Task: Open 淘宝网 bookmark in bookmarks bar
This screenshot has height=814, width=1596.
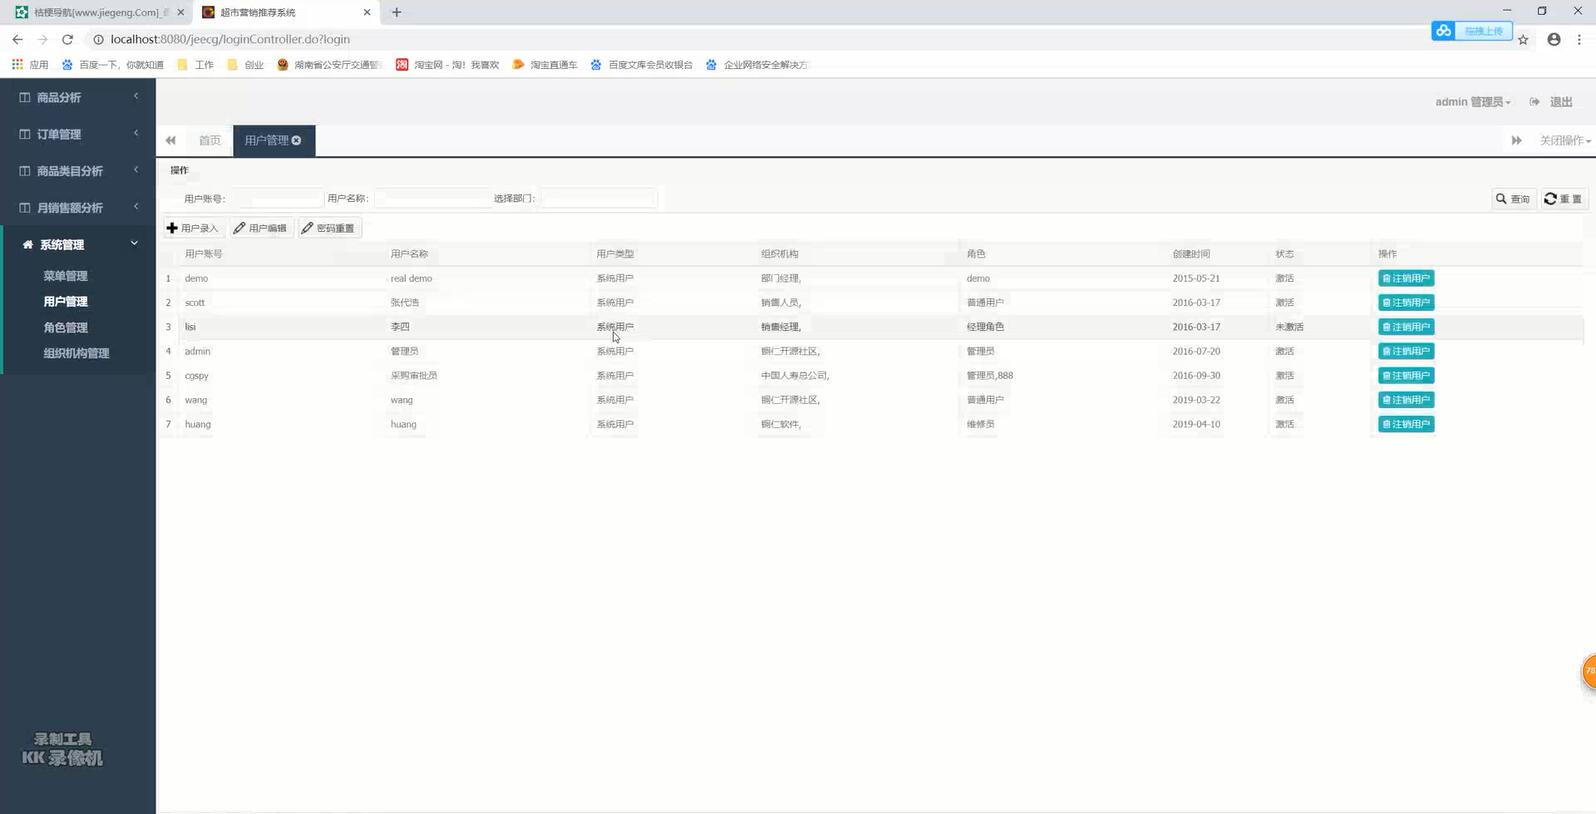Action: tap(447, 65)
